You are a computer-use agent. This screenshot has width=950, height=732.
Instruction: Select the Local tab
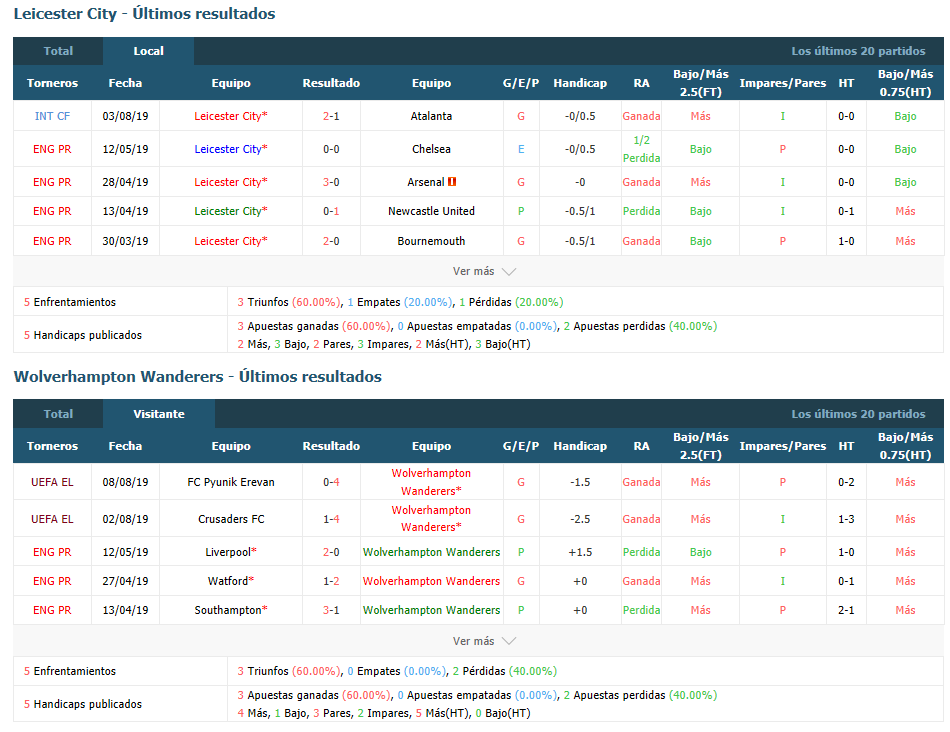pos(148,51)
